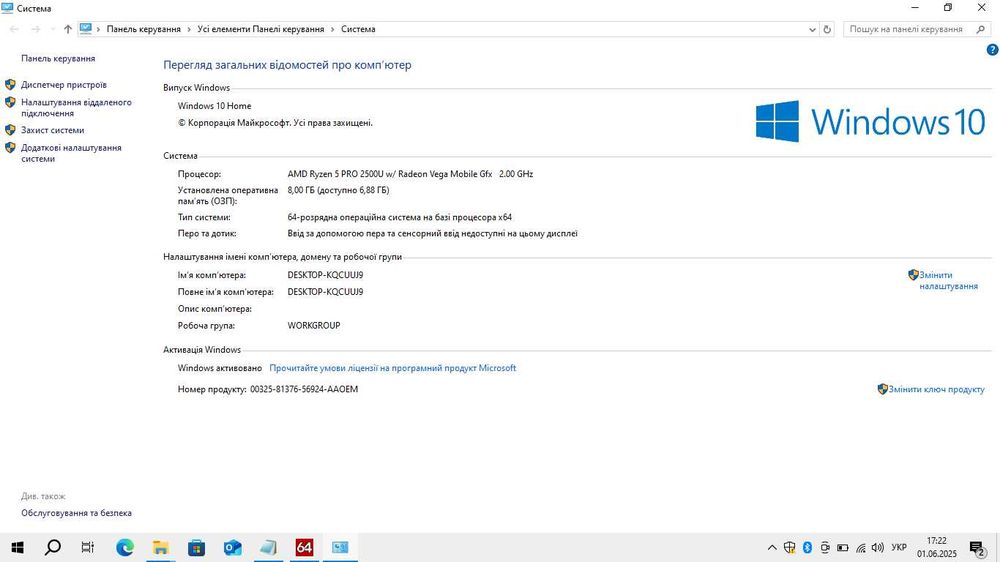Open notification center icon
Image resolution: width=1000 pixels, height=562 pixels.
977,547
